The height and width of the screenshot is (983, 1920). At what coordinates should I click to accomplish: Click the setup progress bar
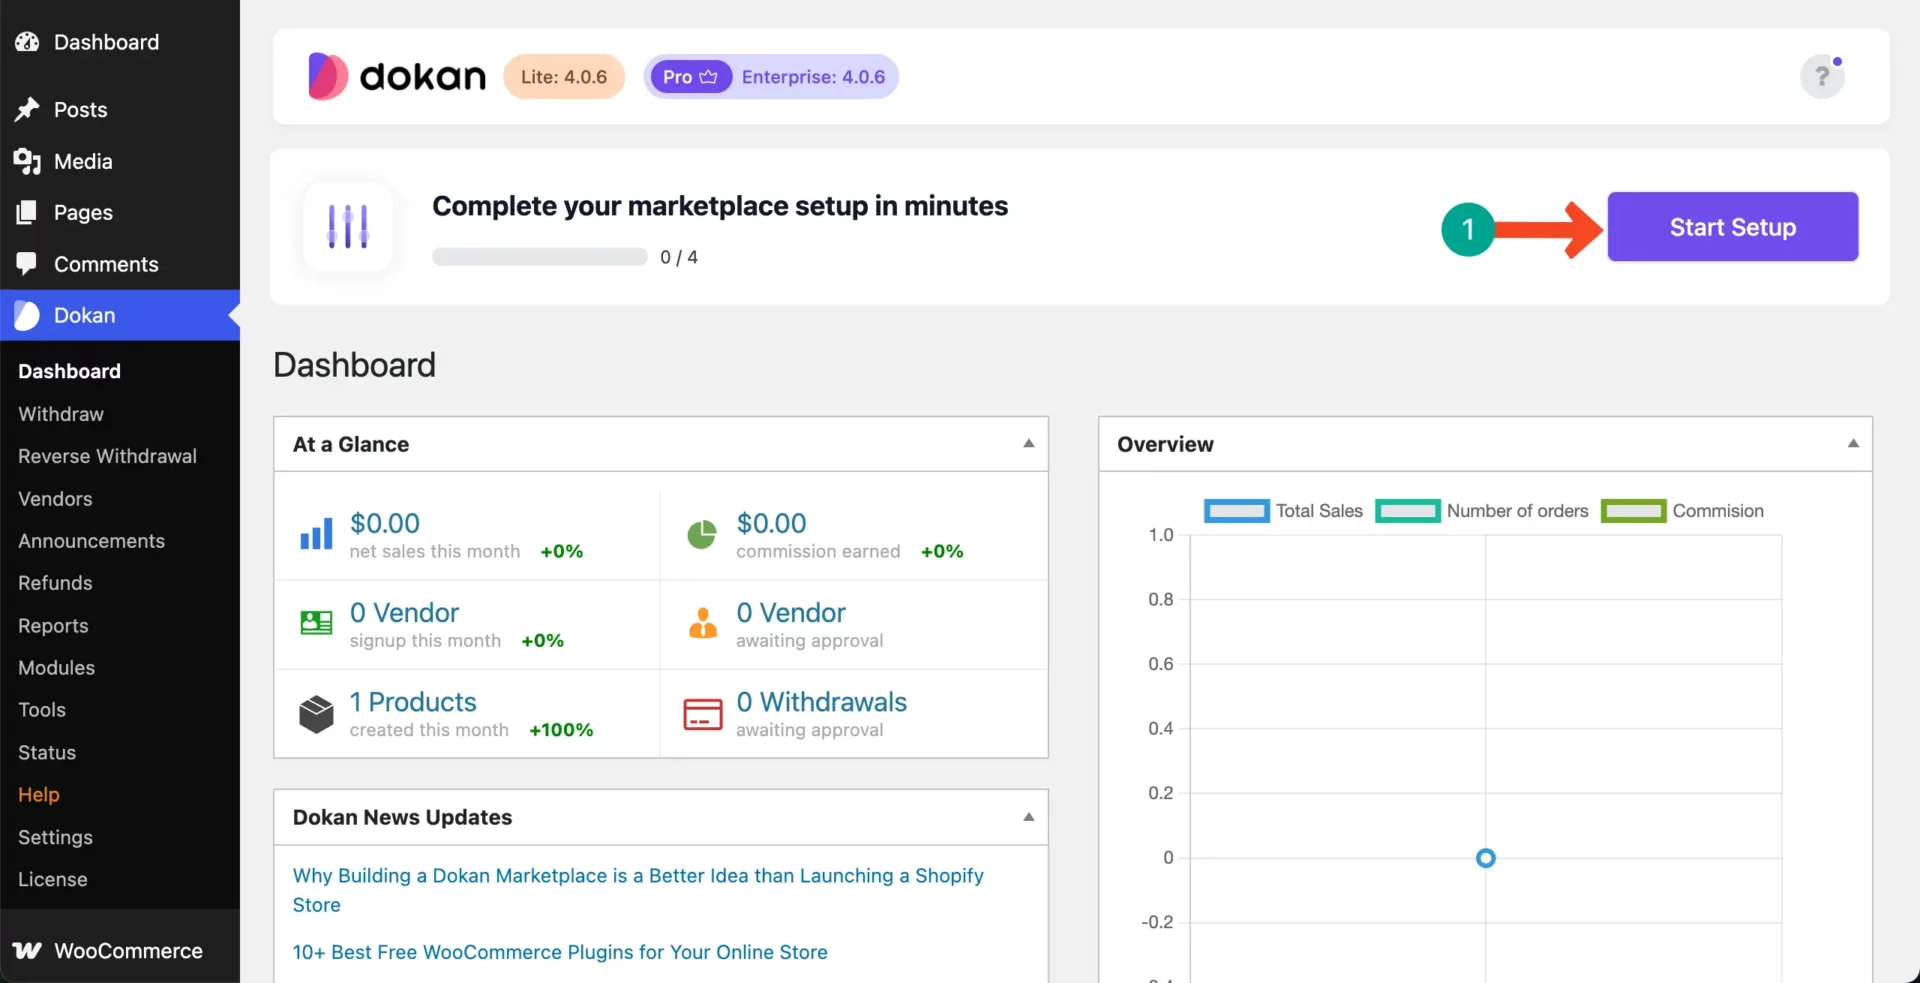[x=540, y=257]
